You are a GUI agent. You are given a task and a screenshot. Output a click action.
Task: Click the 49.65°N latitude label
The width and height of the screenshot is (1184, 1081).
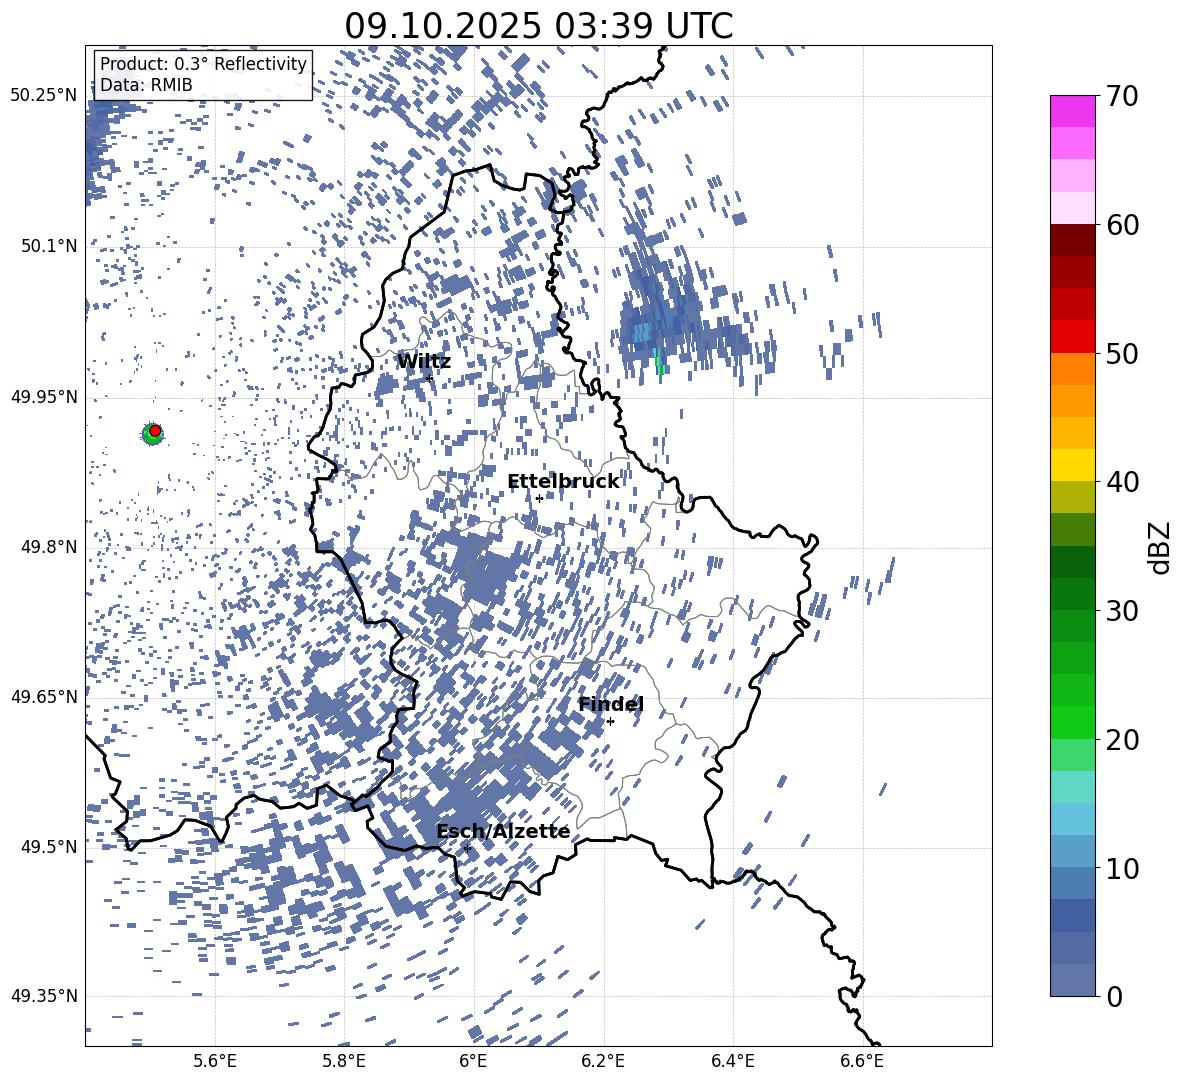[44, 696]
